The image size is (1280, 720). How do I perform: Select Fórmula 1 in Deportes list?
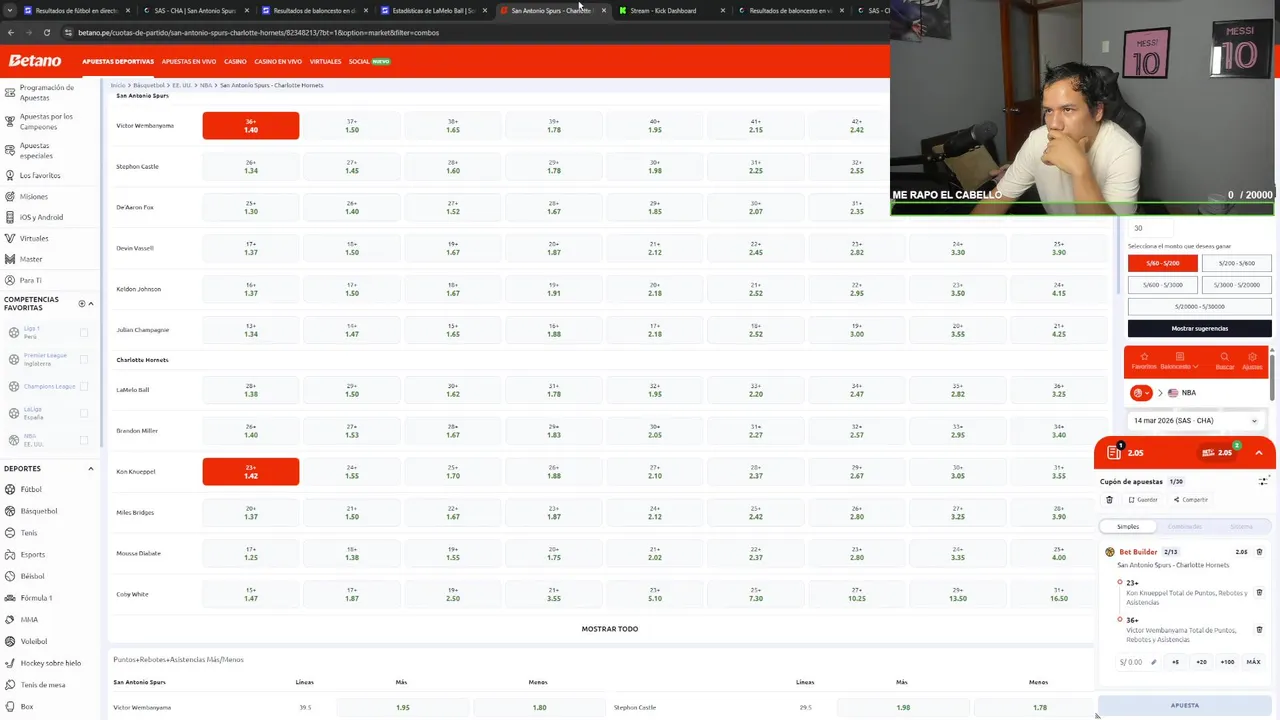(36, 598)
